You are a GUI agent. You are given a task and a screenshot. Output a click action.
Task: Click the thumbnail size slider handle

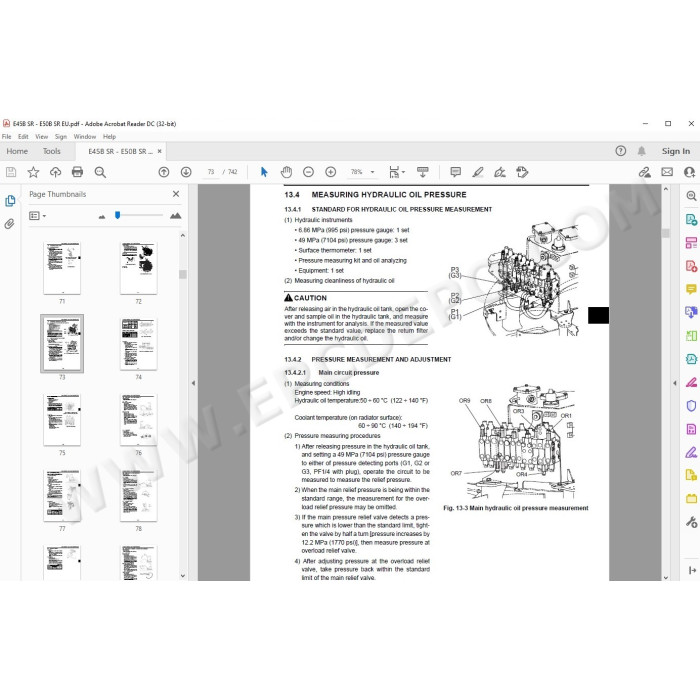coord(117,215)
